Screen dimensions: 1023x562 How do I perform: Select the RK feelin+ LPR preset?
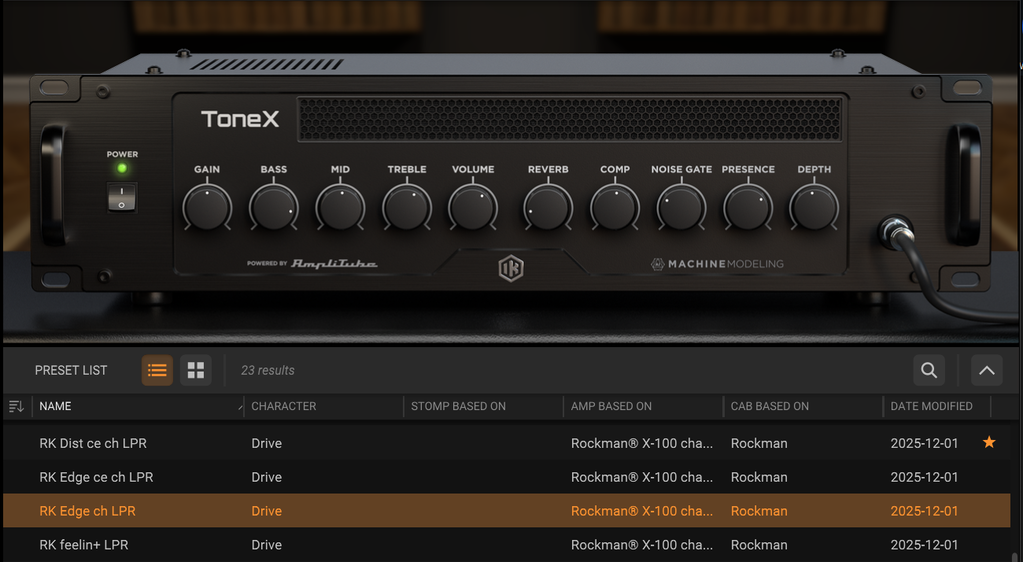(506, 544)
